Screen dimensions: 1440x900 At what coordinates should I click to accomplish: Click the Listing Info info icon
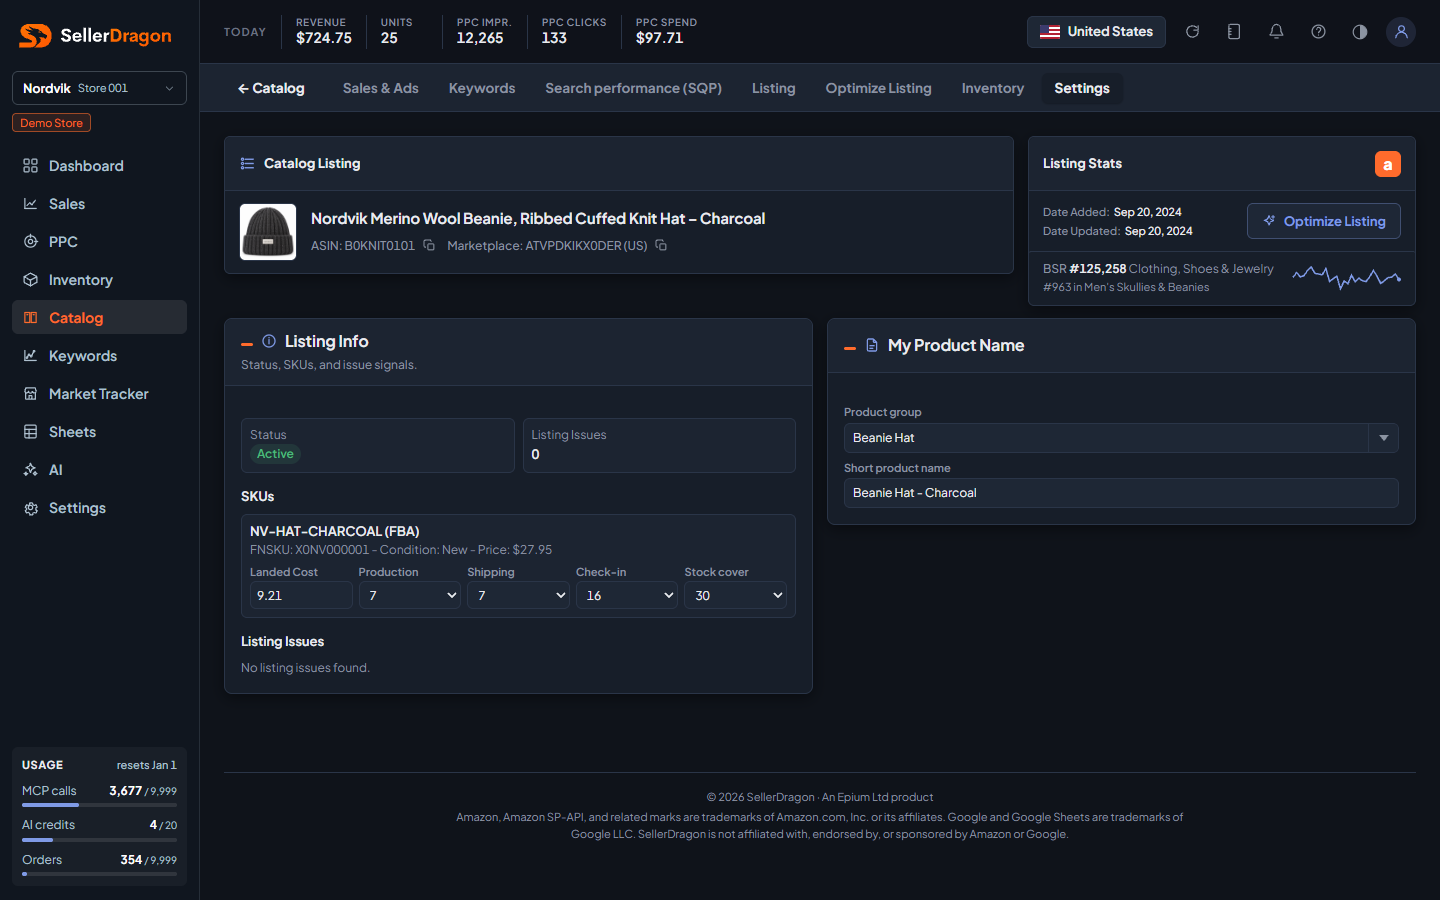269,341
